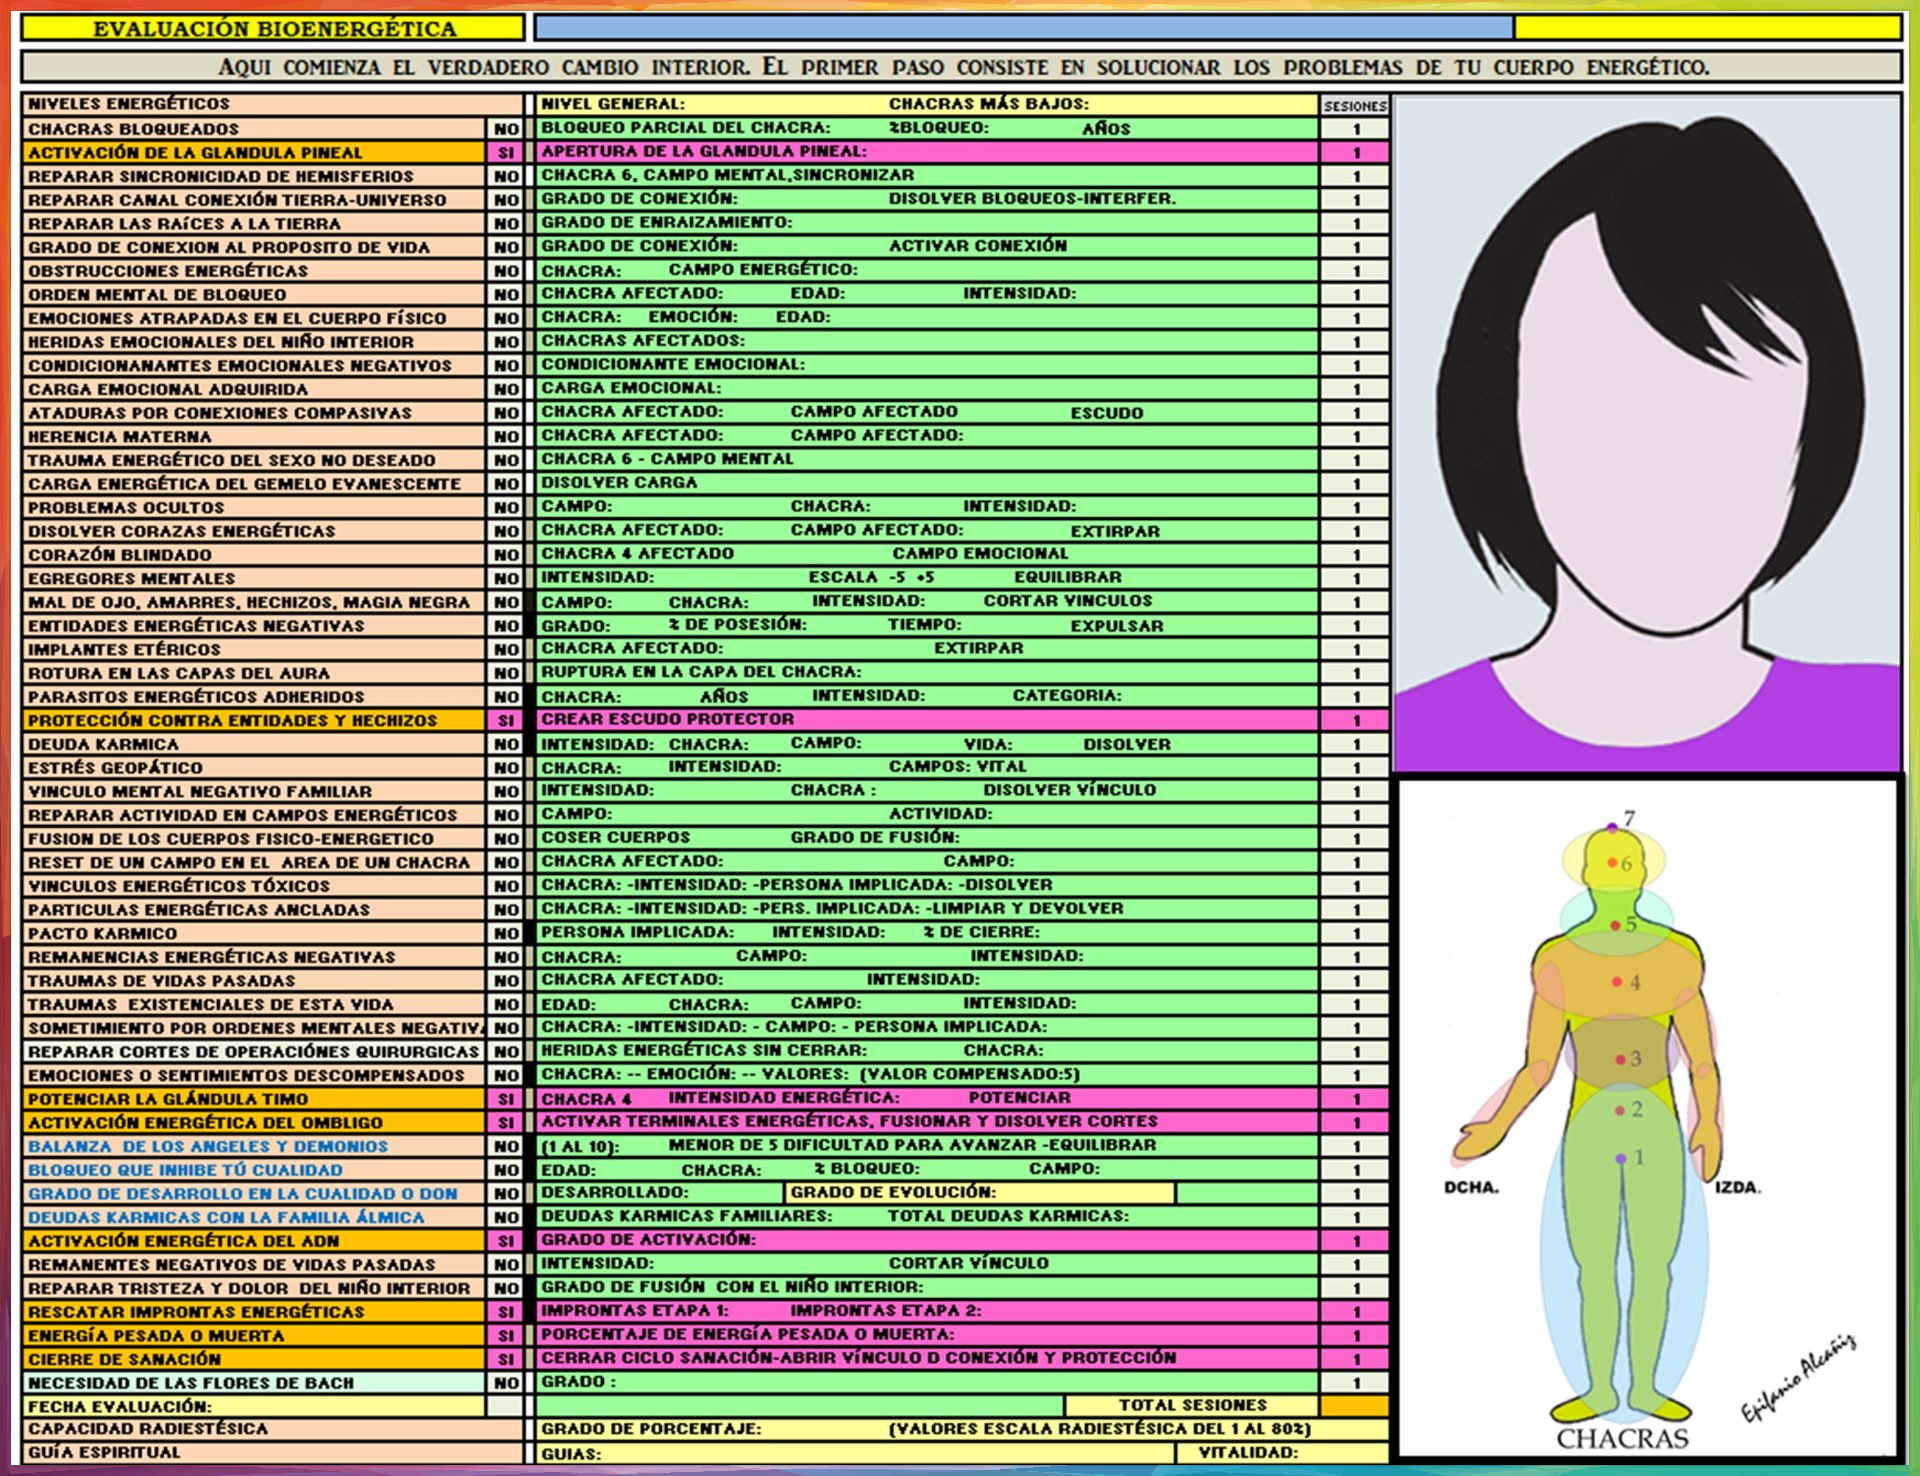This screenshot has width=1920, height=1476.
Task: Toggle SI cell for Cierre de Sanación
Action: point(506,1360)
